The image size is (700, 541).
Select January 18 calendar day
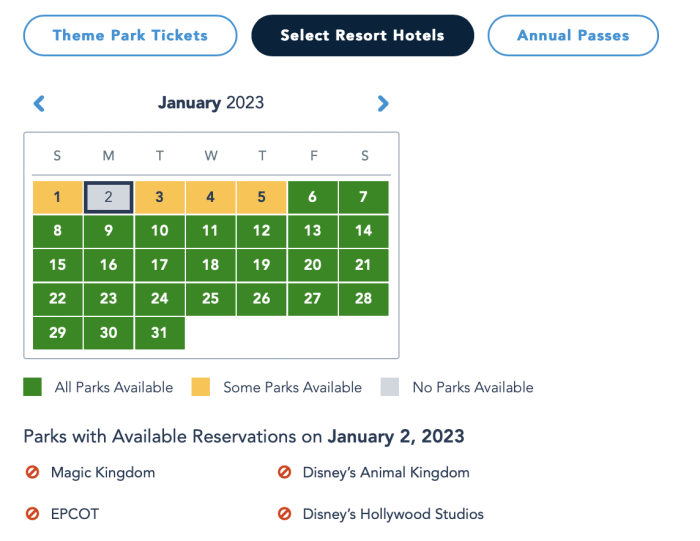click(x=210, y=265)
